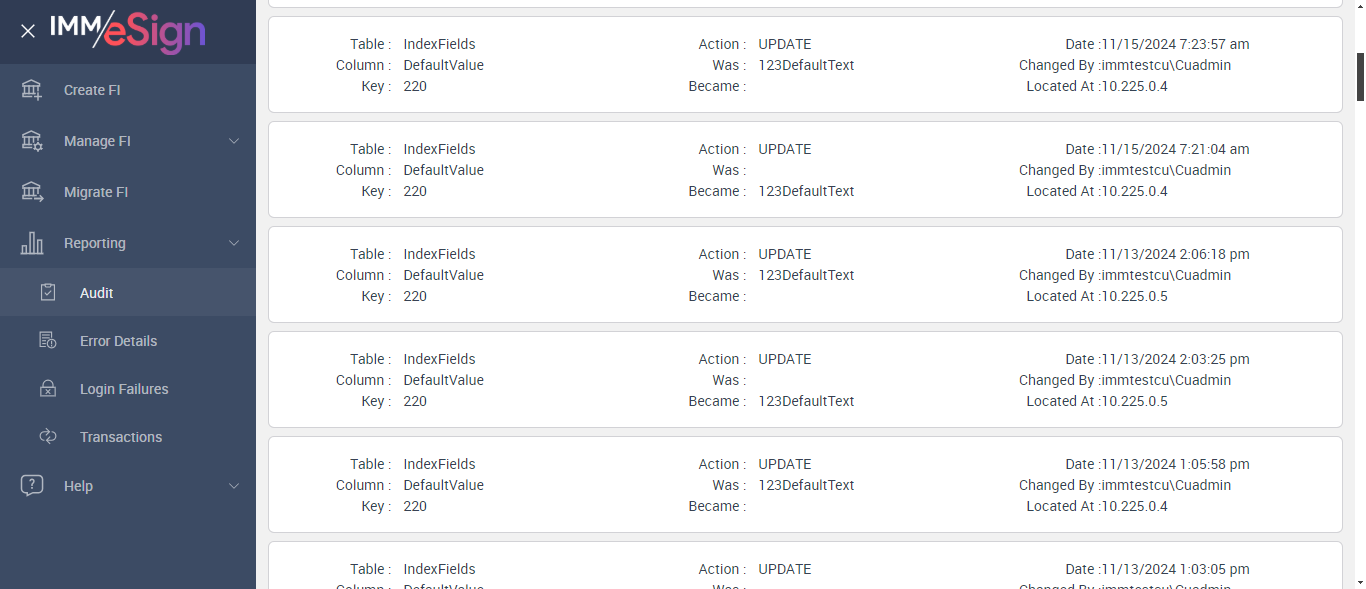Close the sidebar with the X icon
This screenshot has width=1366, height=589.
(28, 31)
